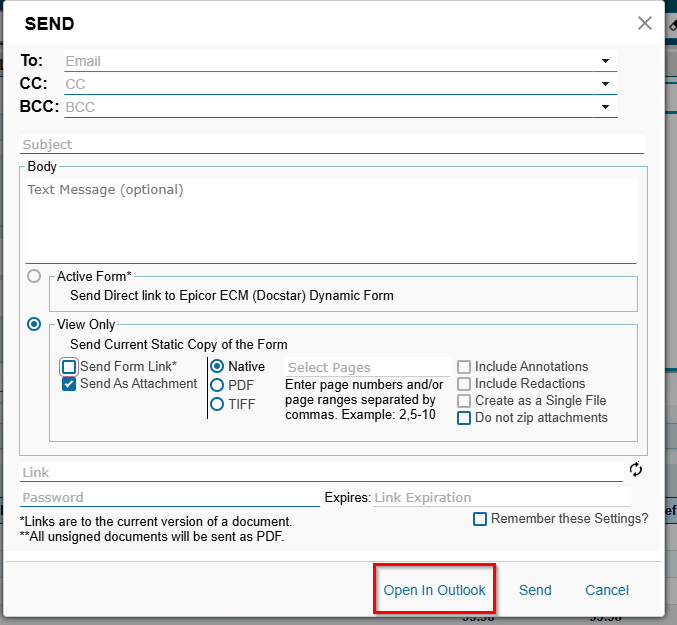Enable the Send Form Link checkbox
This screenshot has height=625, width=677.
(x=69, y=367)
